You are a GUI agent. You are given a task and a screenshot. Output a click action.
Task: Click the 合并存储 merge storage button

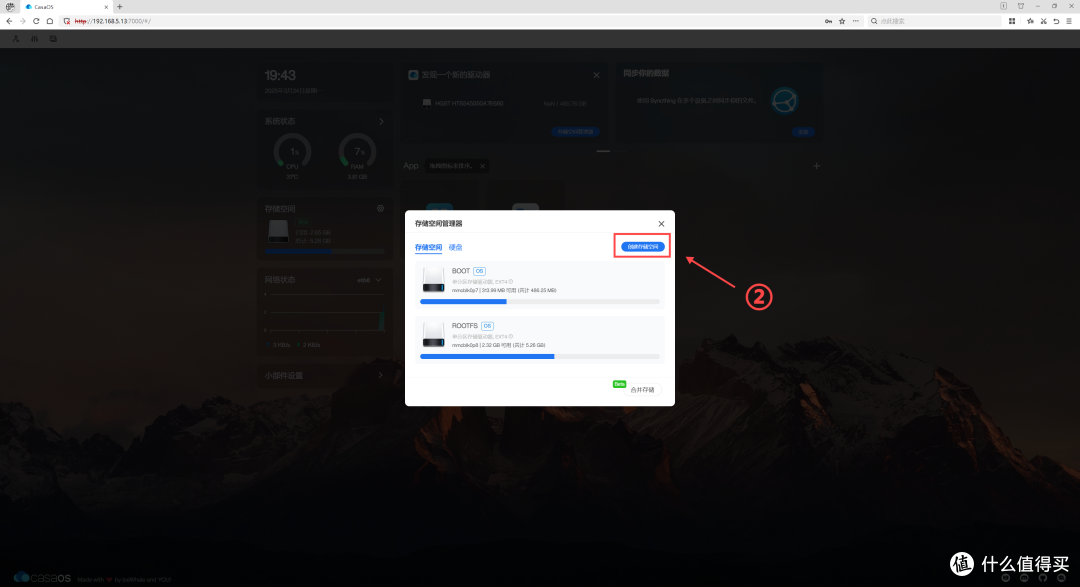click(643, 390)
